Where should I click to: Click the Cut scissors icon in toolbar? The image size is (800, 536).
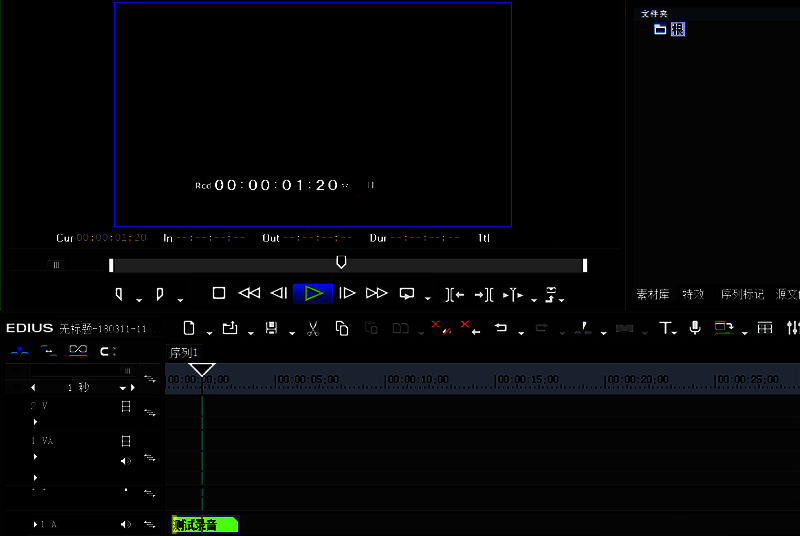click(312, 328)
